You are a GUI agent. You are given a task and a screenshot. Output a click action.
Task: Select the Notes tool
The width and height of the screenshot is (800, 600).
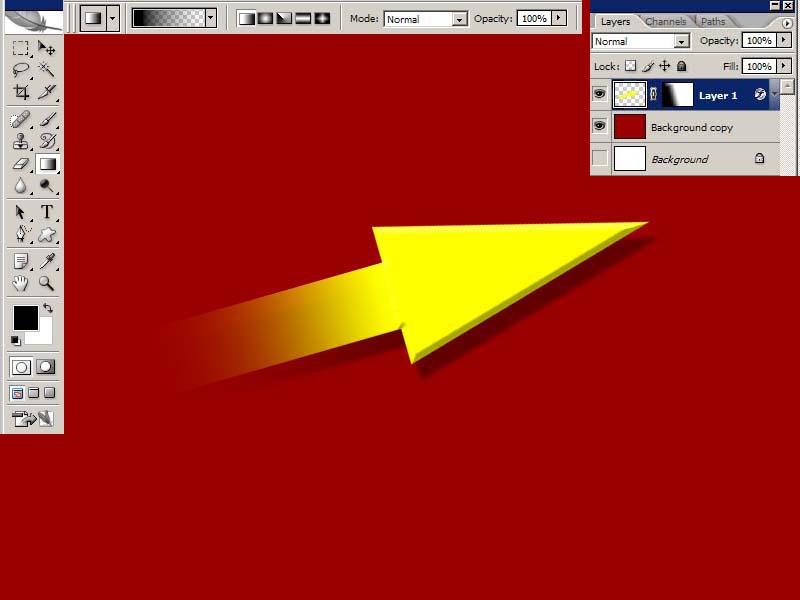tap(20, 261)
